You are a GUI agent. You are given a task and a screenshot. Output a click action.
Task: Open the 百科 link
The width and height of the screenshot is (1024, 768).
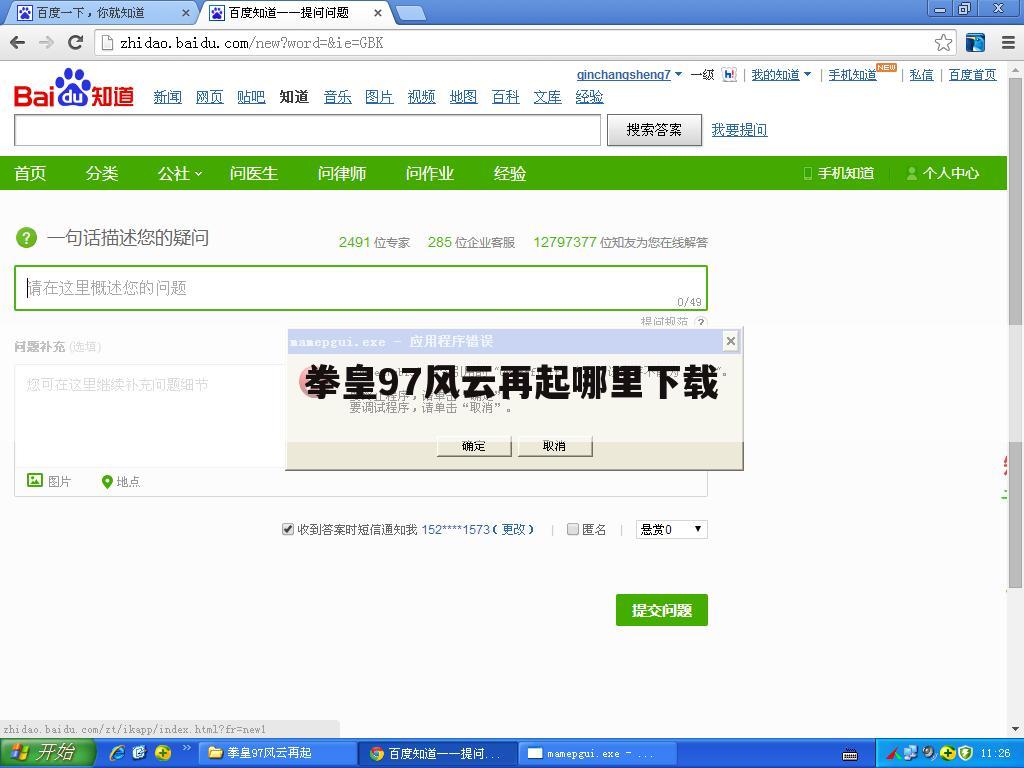(x=505, y=97)
